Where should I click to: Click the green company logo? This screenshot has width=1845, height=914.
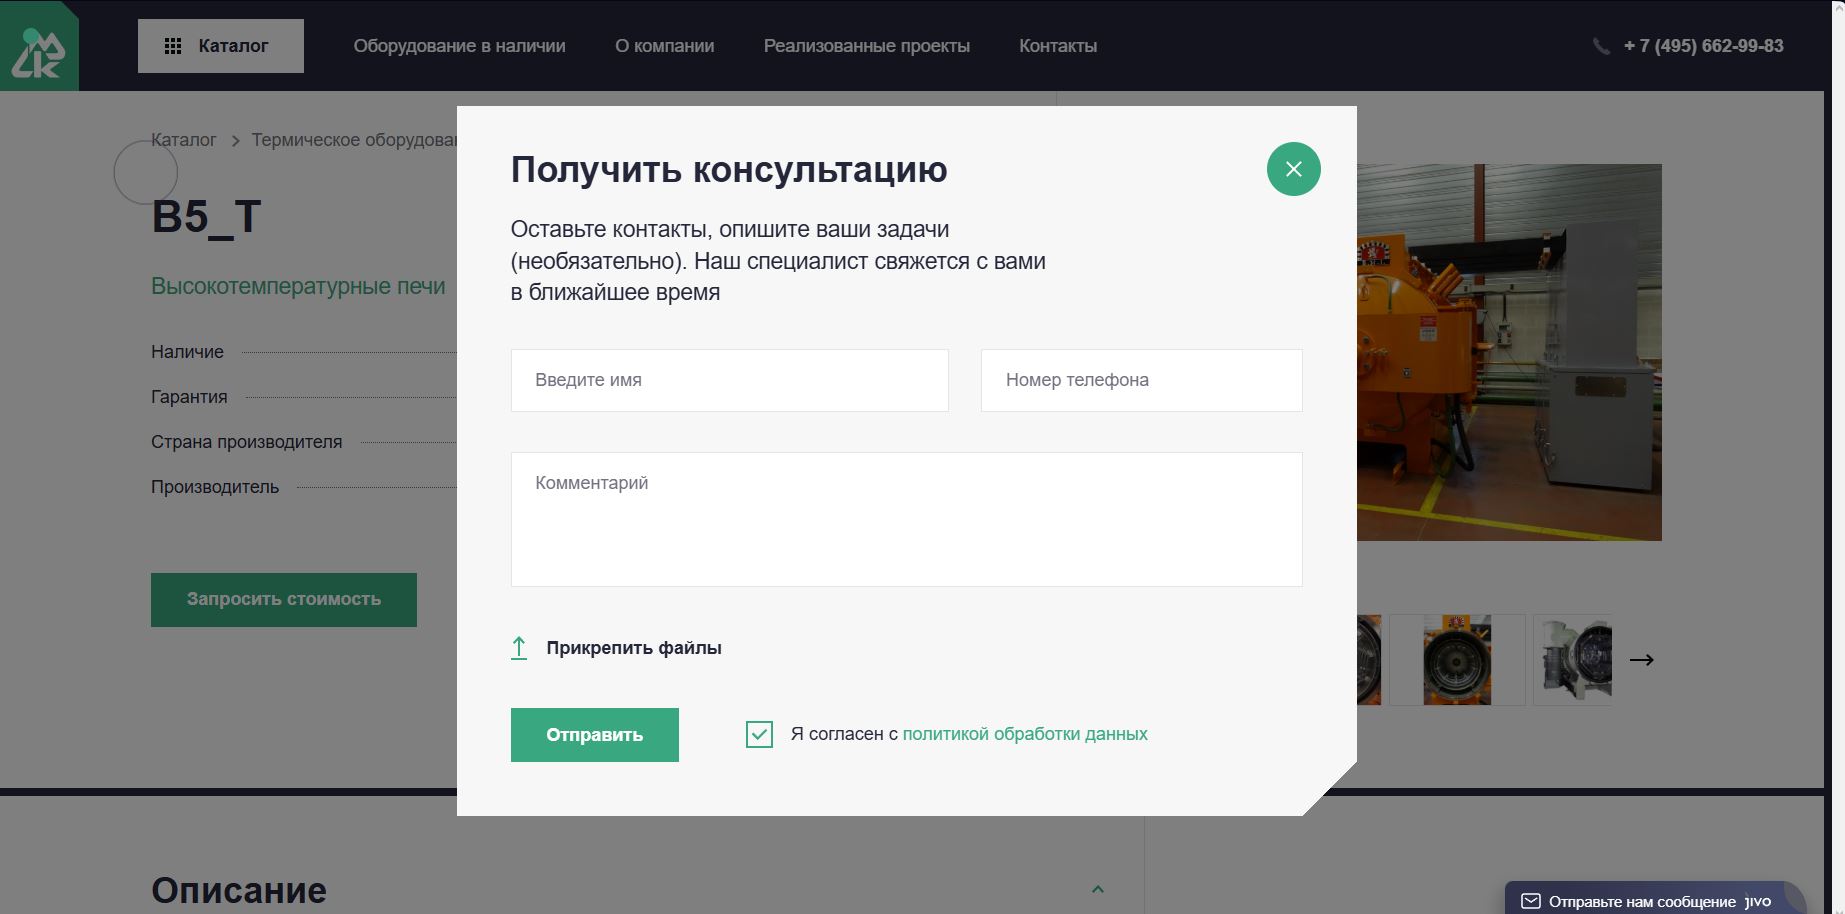tap(39, 48)
